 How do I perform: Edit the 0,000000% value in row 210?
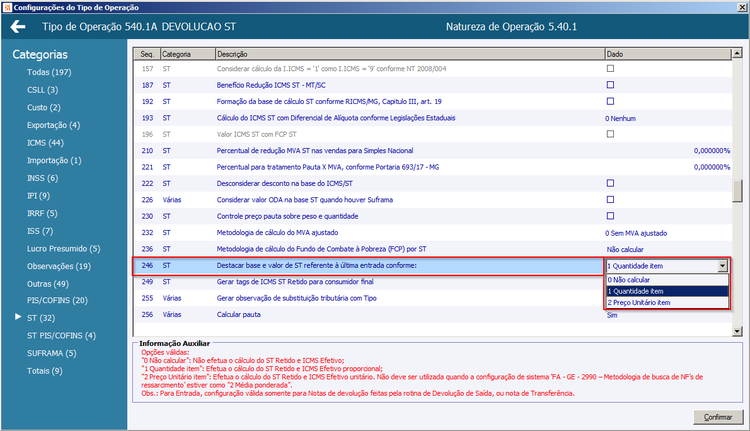(712, 151)
